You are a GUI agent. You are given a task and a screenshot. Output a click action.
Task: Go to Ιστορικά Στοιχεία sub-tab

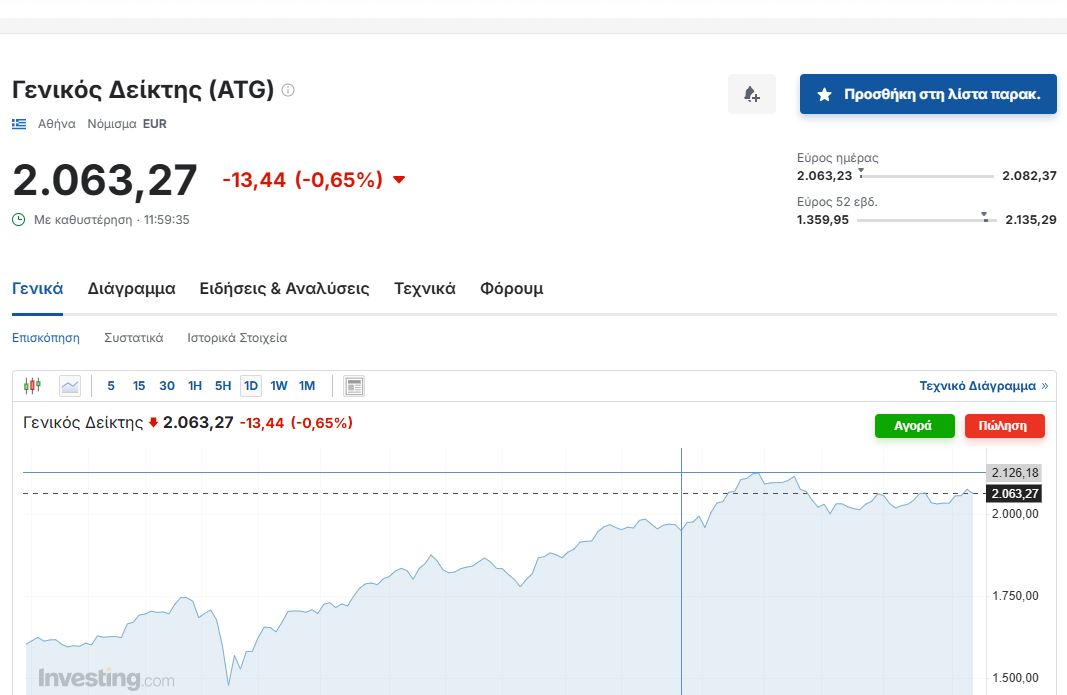point(237,338)
